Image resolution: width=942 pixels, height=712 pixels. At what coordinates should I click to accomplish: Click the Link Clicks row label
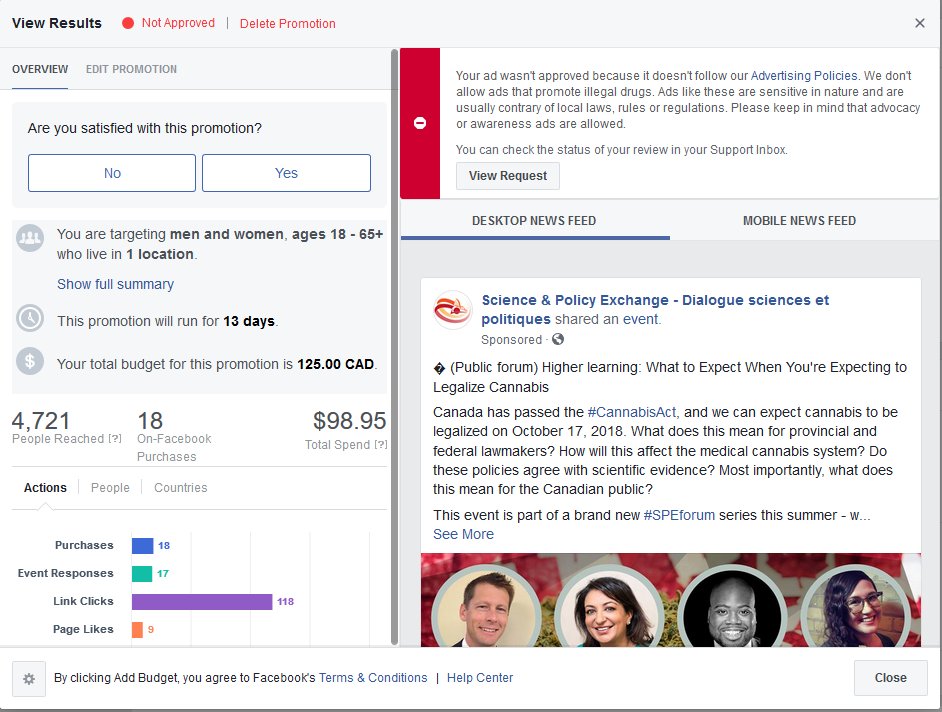click(83, 601)
